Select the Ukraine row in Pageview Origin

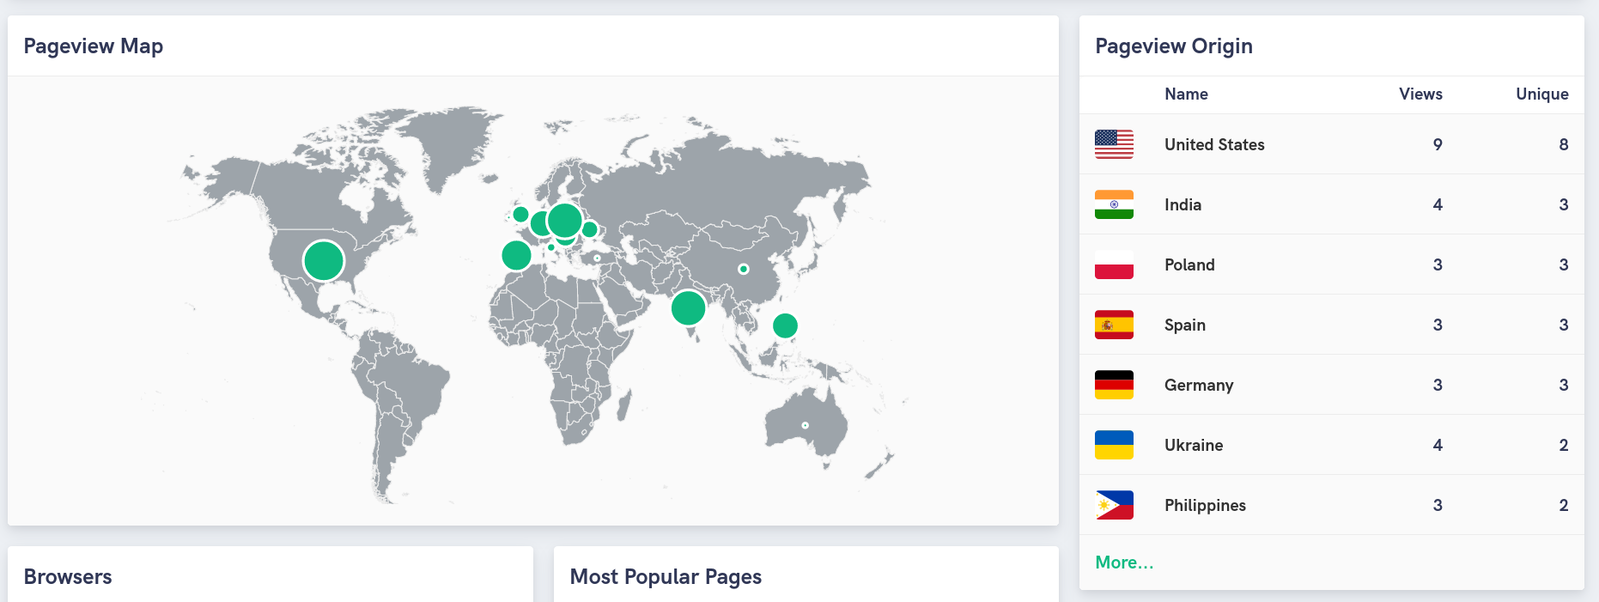(x=1332, y=445)
